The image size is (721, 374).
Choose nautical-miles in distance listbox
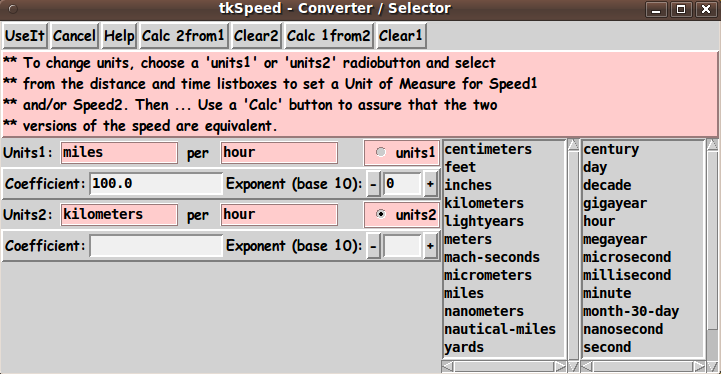click(500, 329)
